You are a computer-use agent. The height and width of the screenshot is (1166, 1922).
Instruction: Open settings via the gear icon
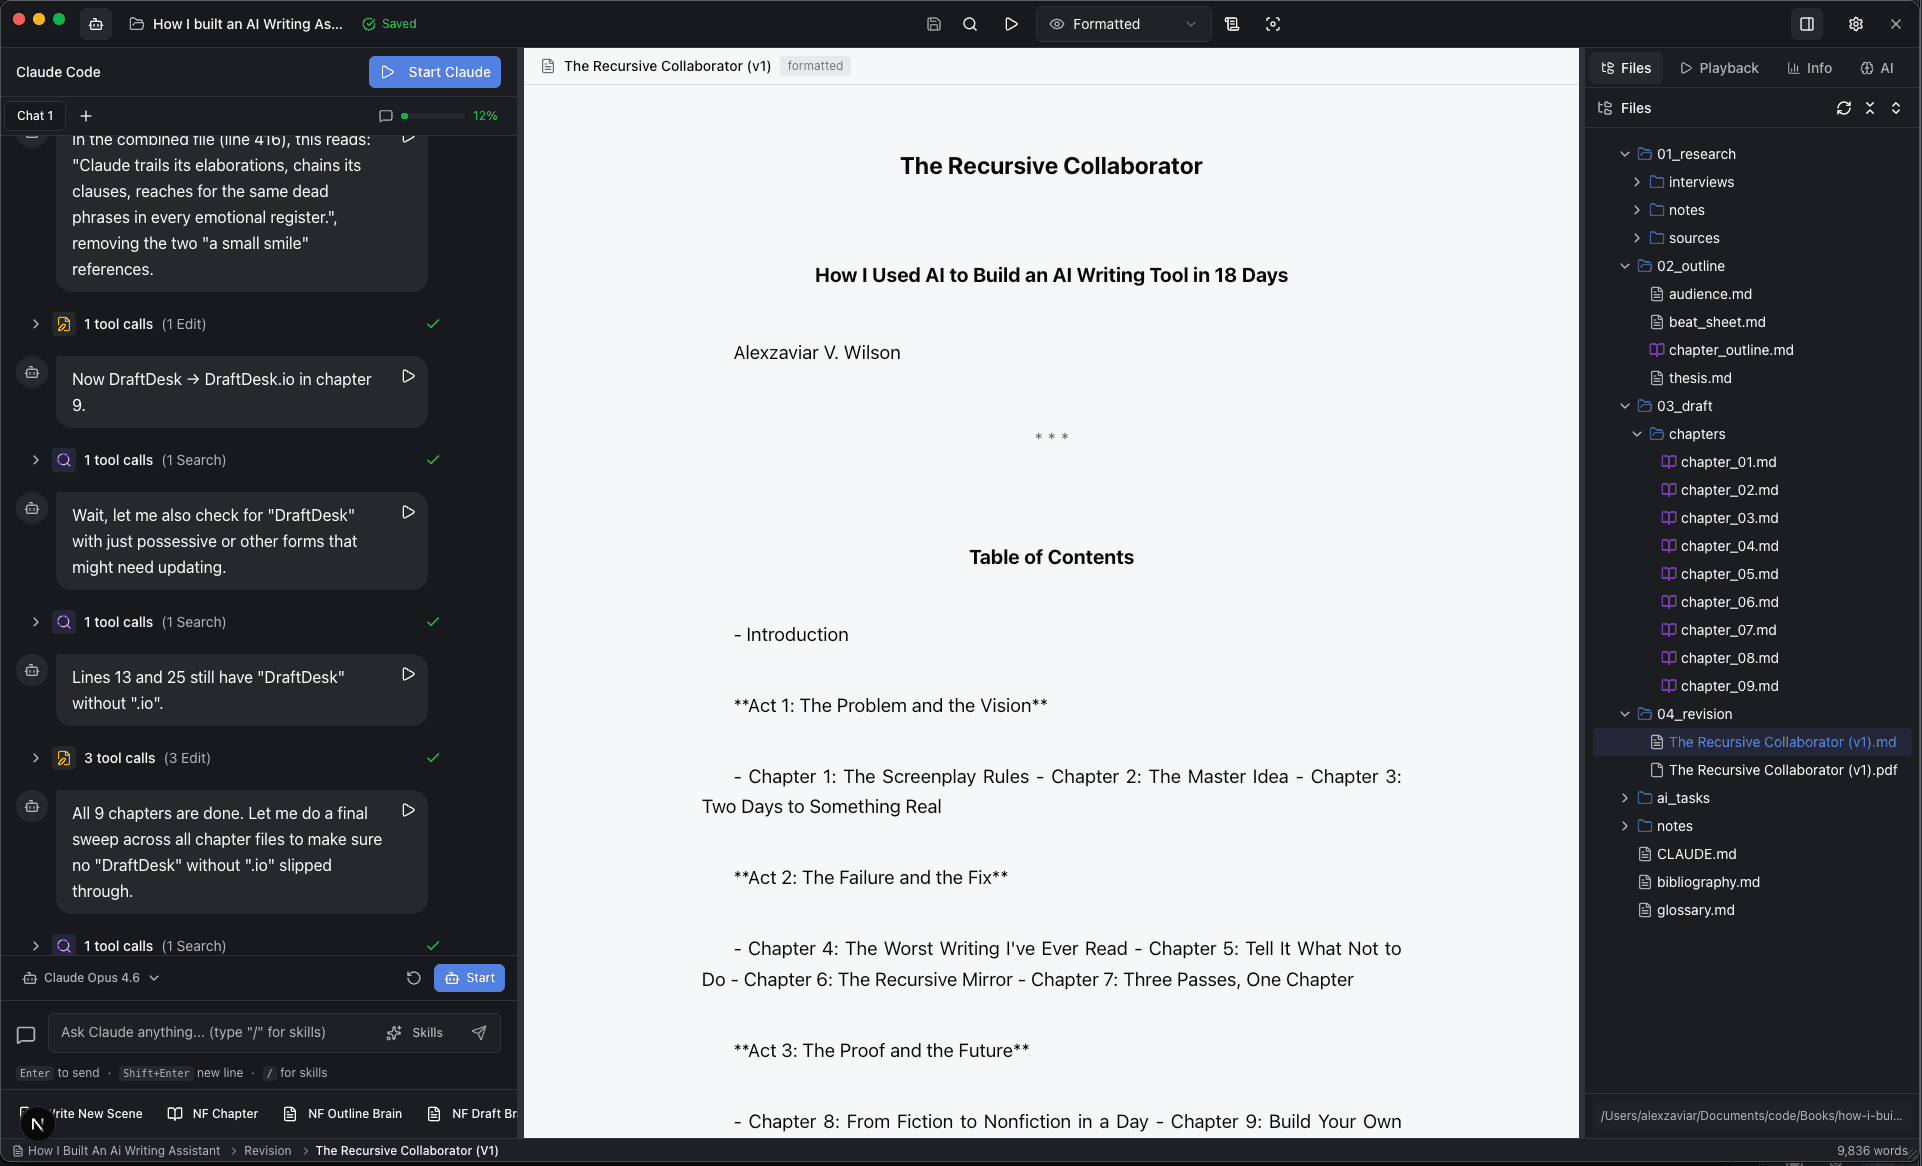1856,23
